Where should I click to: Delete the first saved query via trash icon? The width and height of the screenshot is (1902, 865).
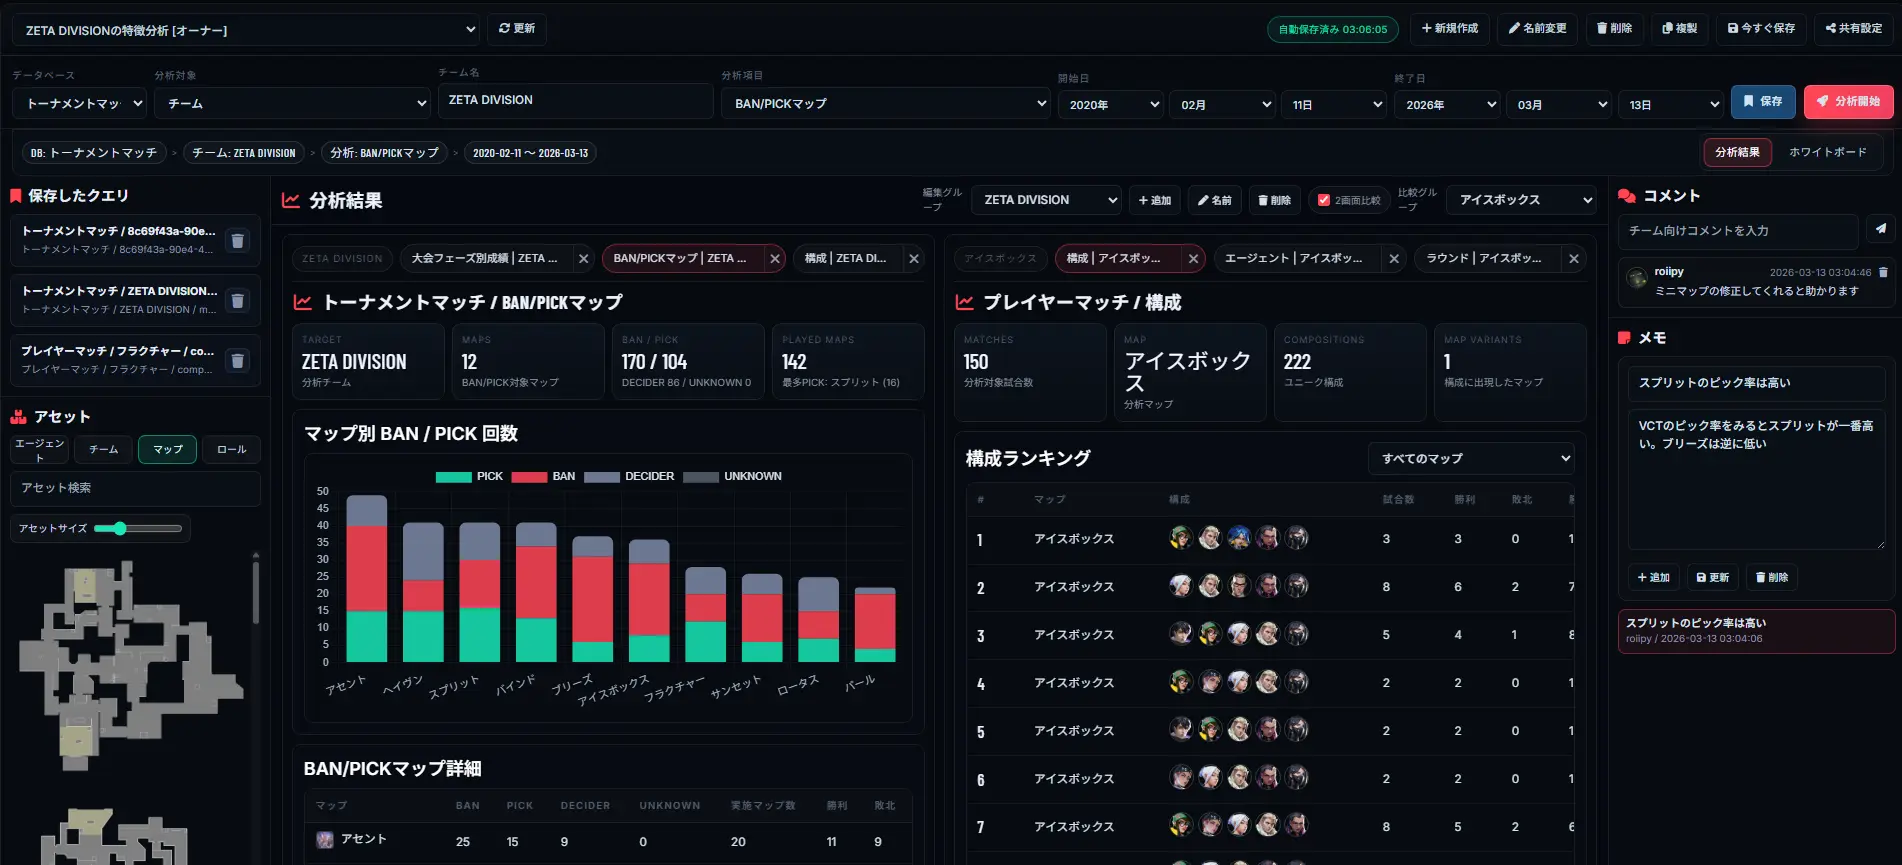(x=237, y=240)
